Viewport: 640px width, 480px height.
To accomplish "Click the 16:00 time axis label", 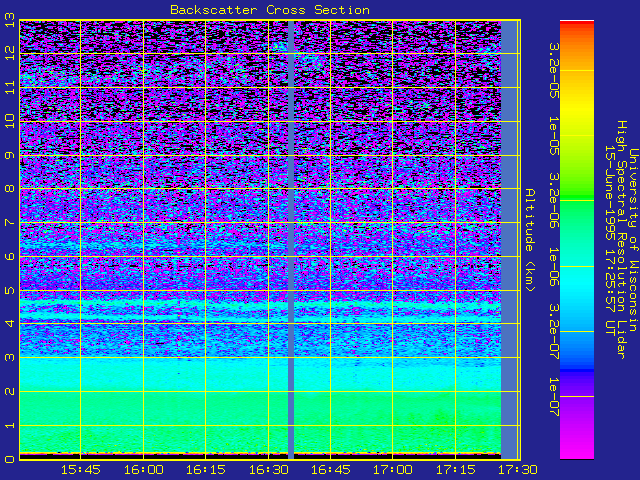I will click(x=143, y=470).
